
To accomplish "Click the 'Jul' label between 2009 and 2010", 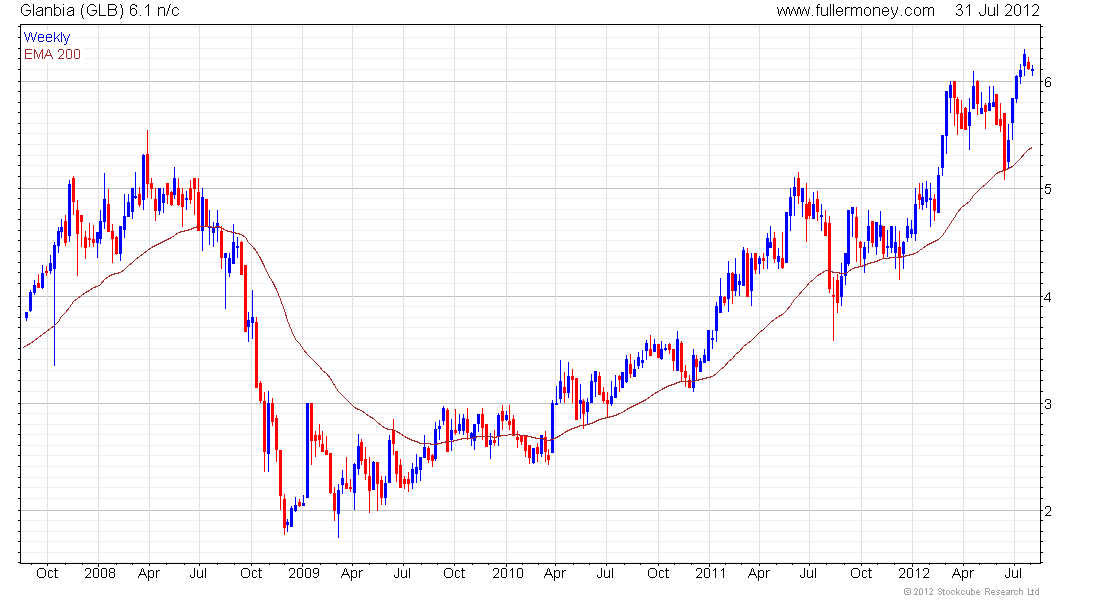I will [402, 573].
